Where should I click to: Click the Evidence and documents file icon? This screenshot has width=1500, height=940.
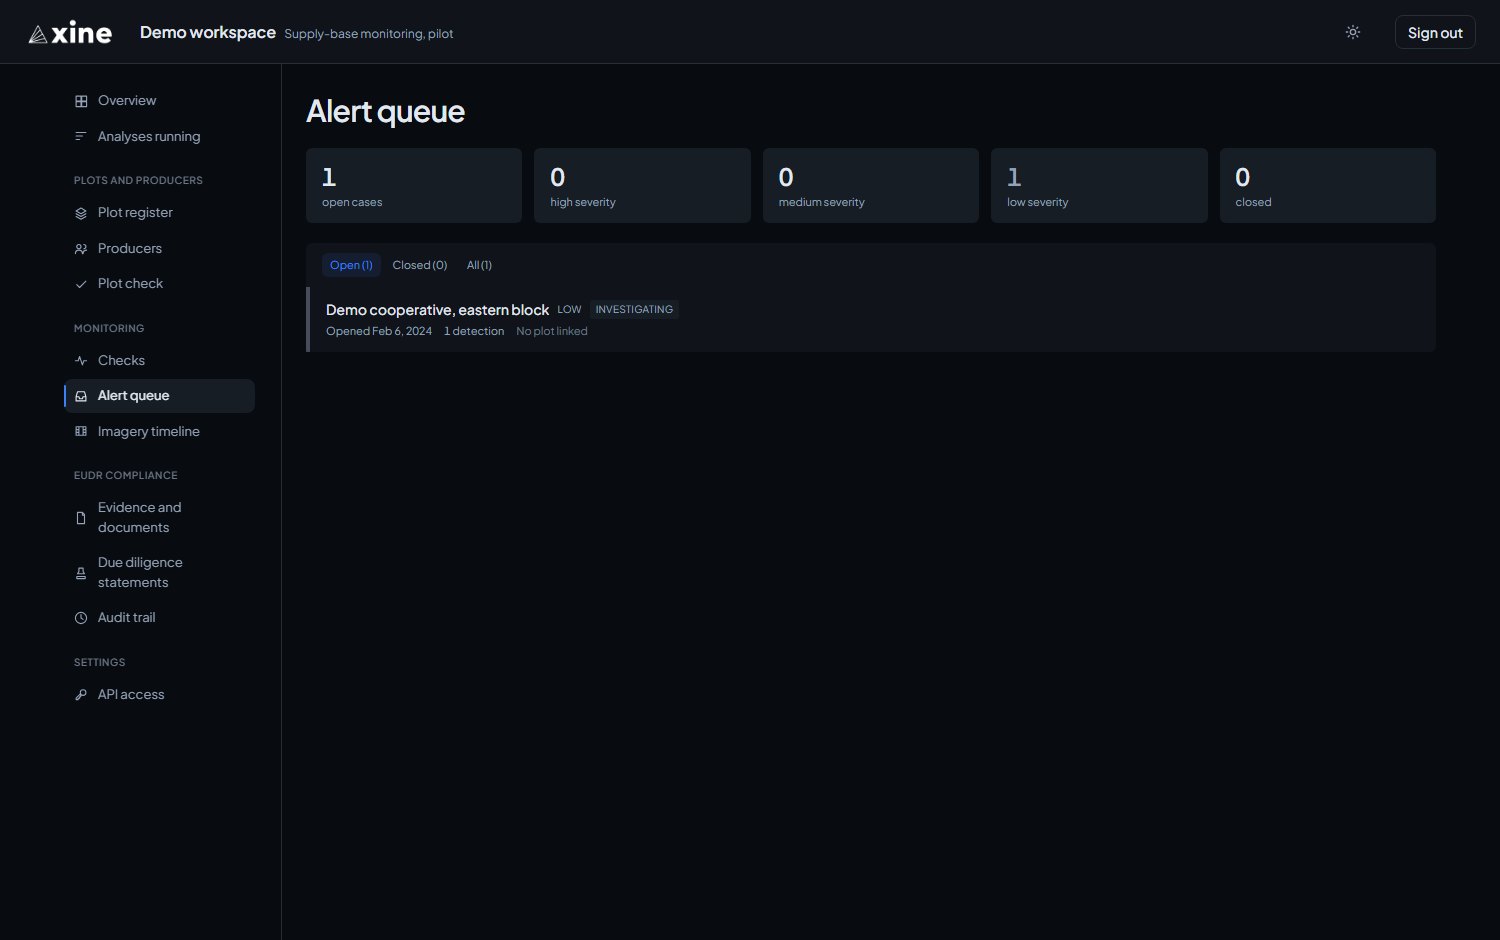(x=81, y=518)
